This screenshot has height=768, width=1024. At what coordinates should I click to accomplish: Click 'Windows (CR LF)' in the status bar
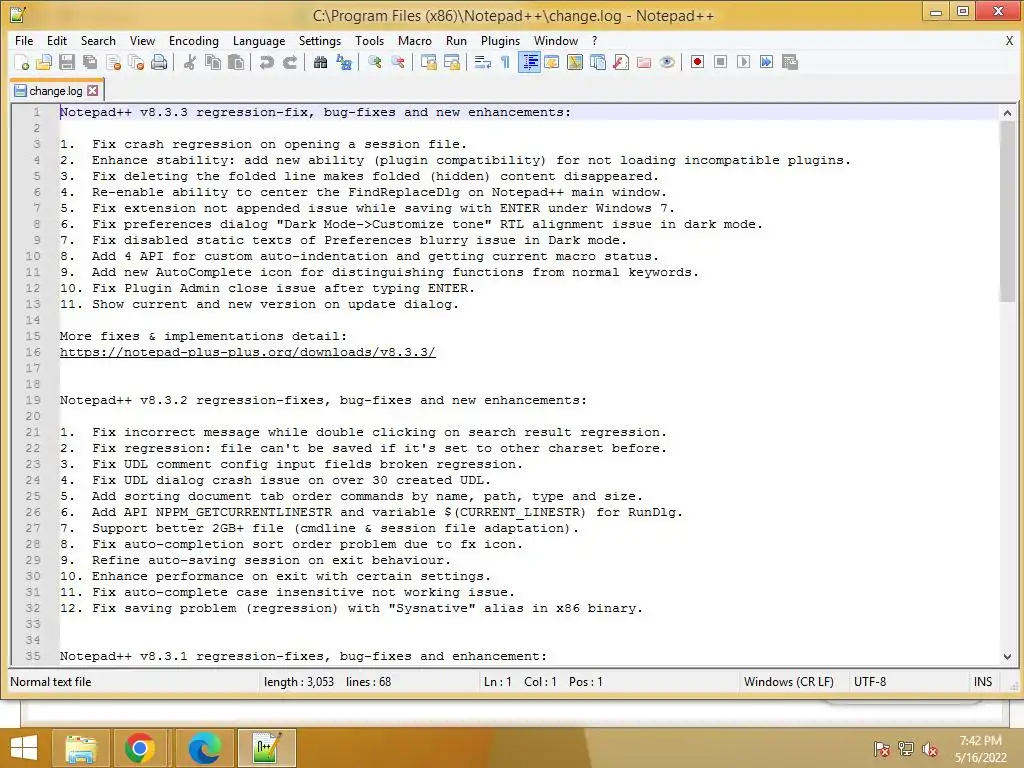(x=788, y=682)
